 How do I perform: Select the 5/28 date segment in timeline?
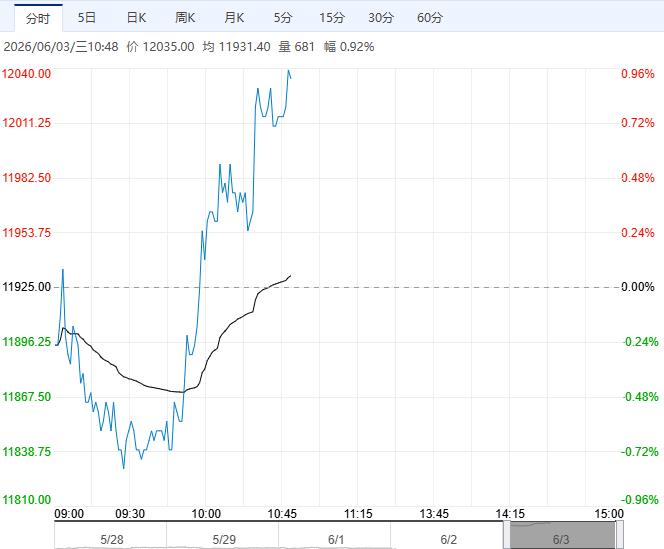click(x=112, y=539)
